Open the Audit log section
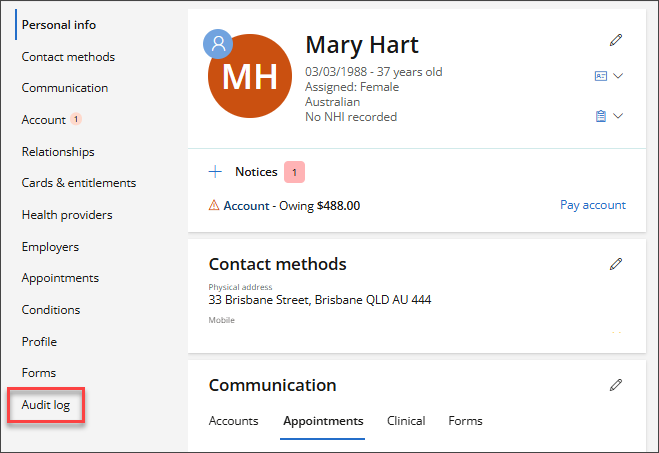 pos(45,405)
